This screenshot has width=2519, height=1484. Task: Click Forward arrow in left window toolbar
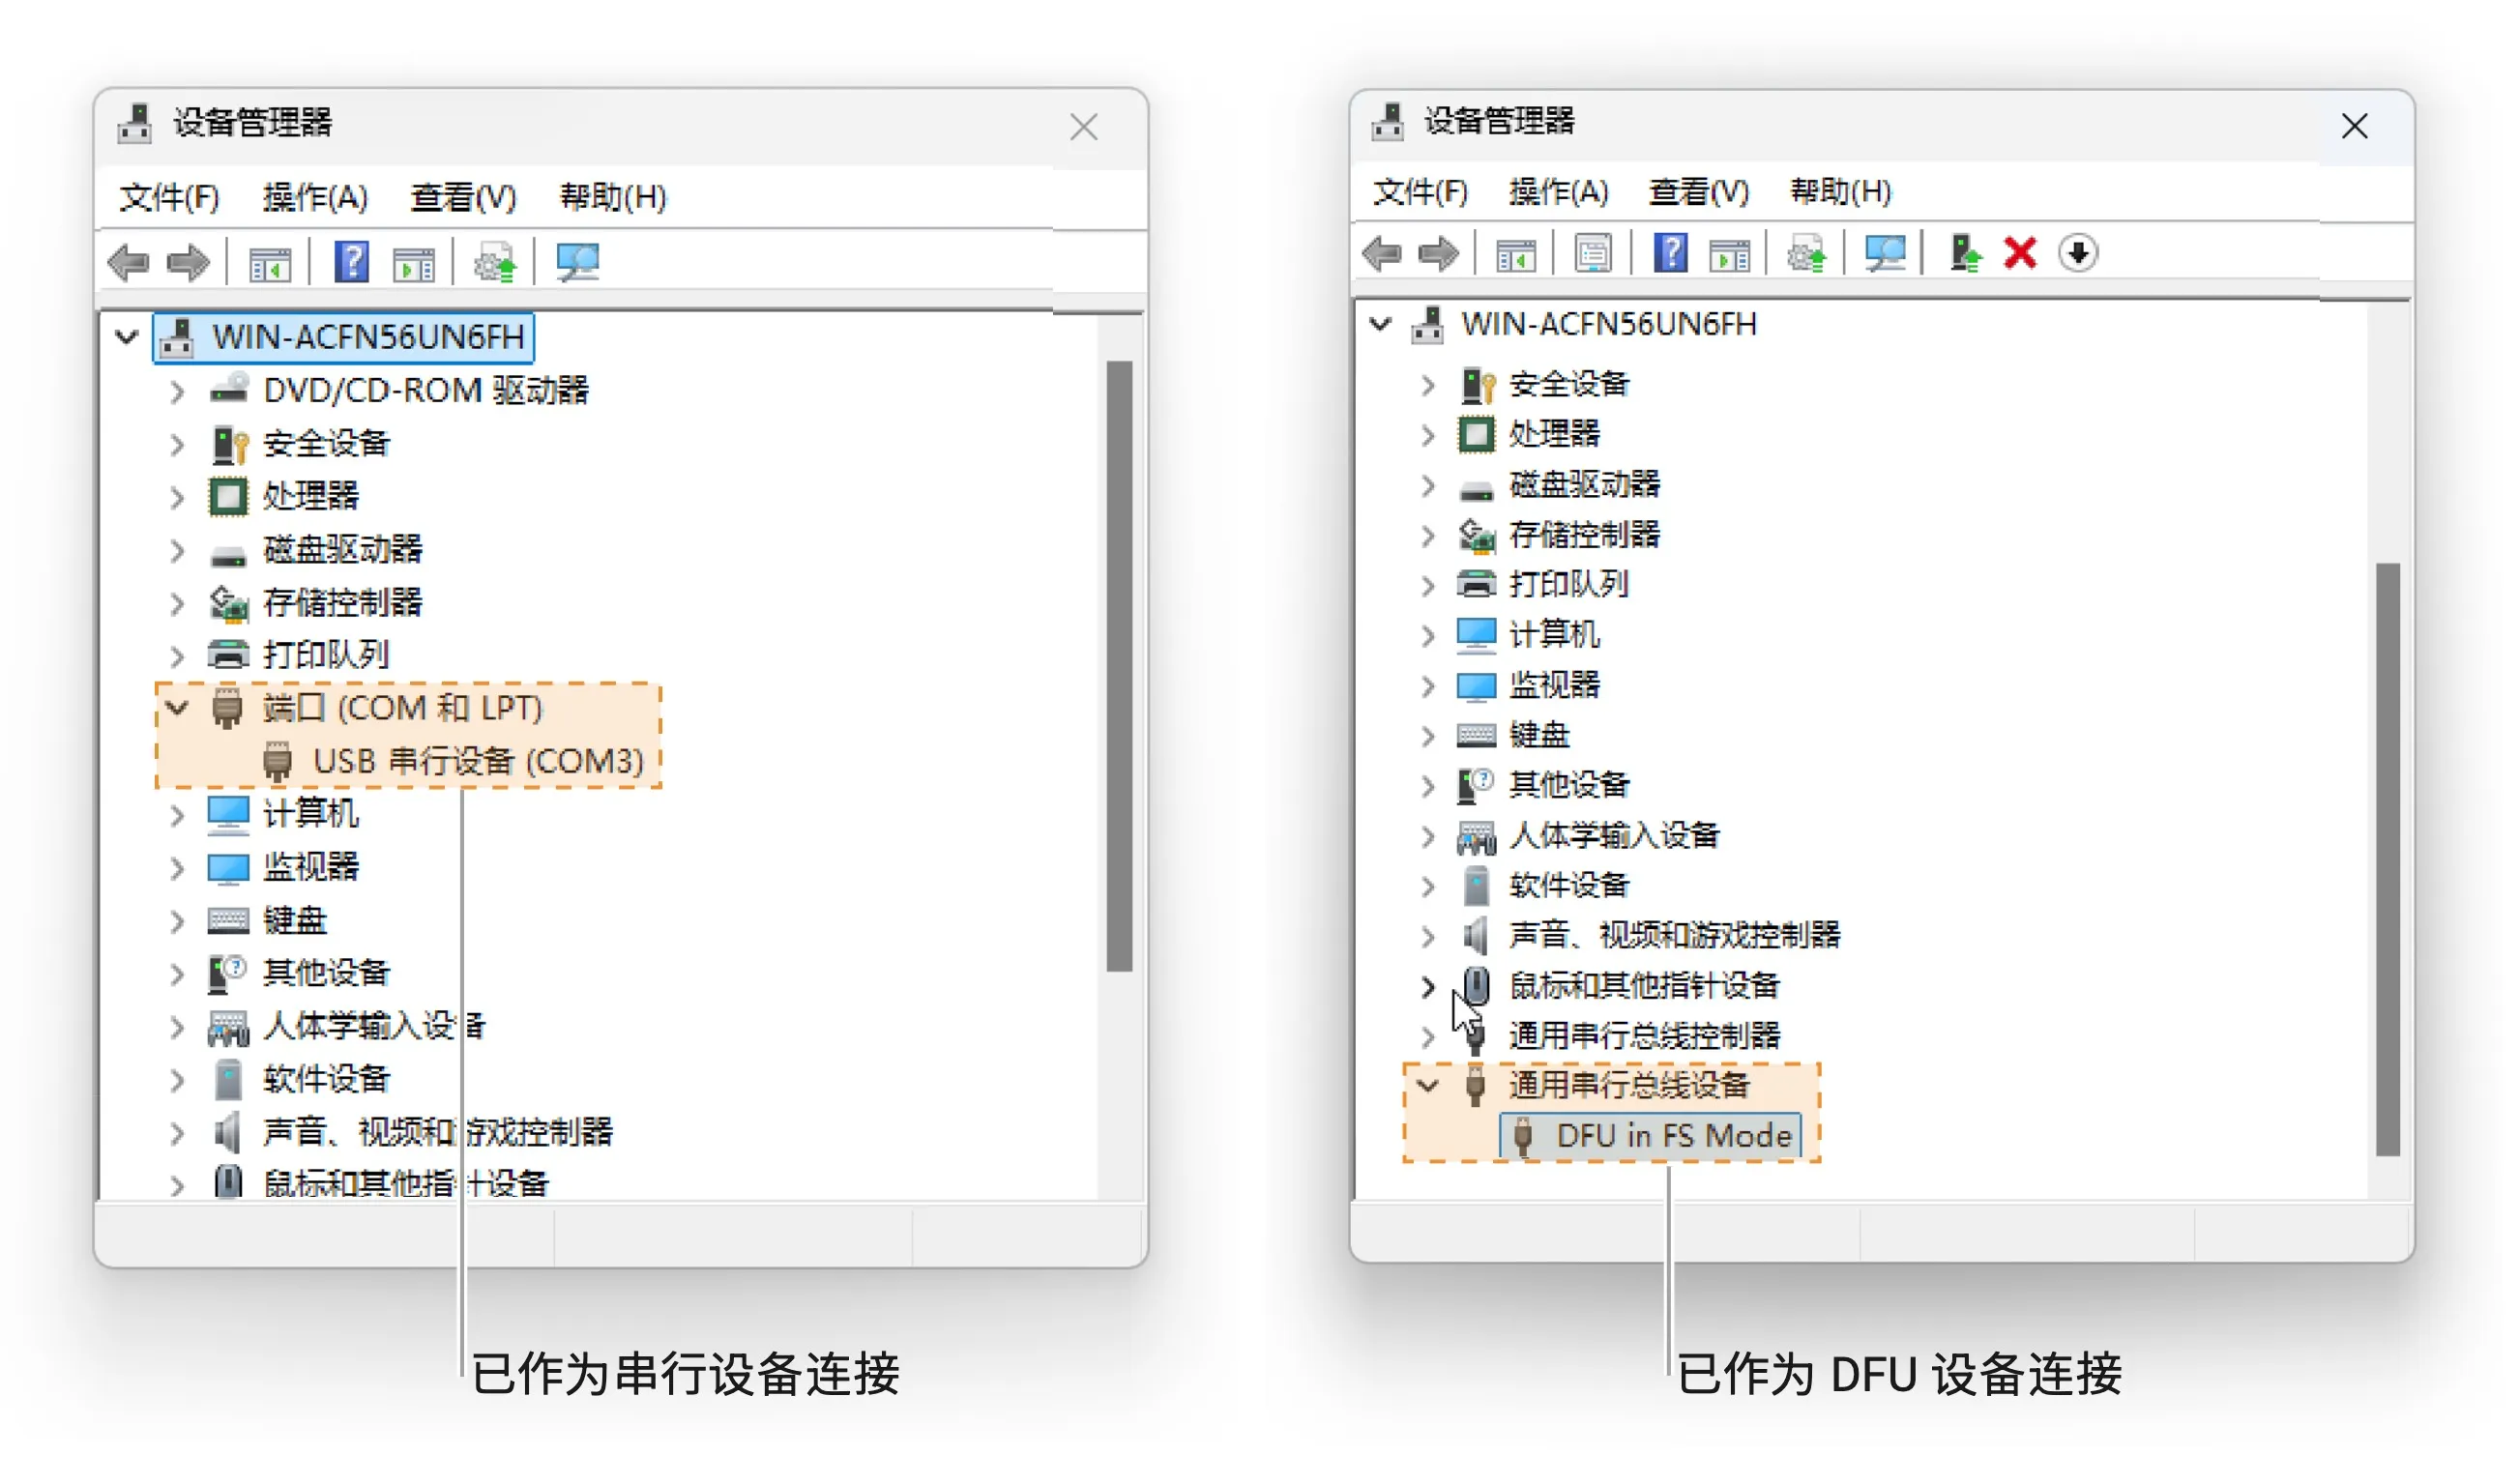(x=188, y=264)
